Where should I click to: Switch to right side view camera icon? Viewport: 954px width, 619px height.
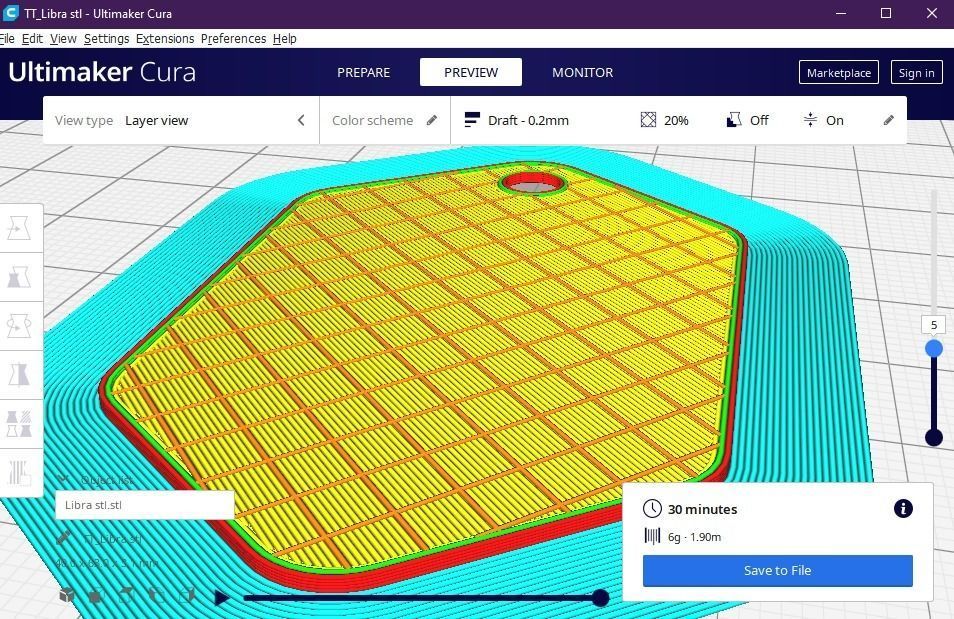(188, 595)
